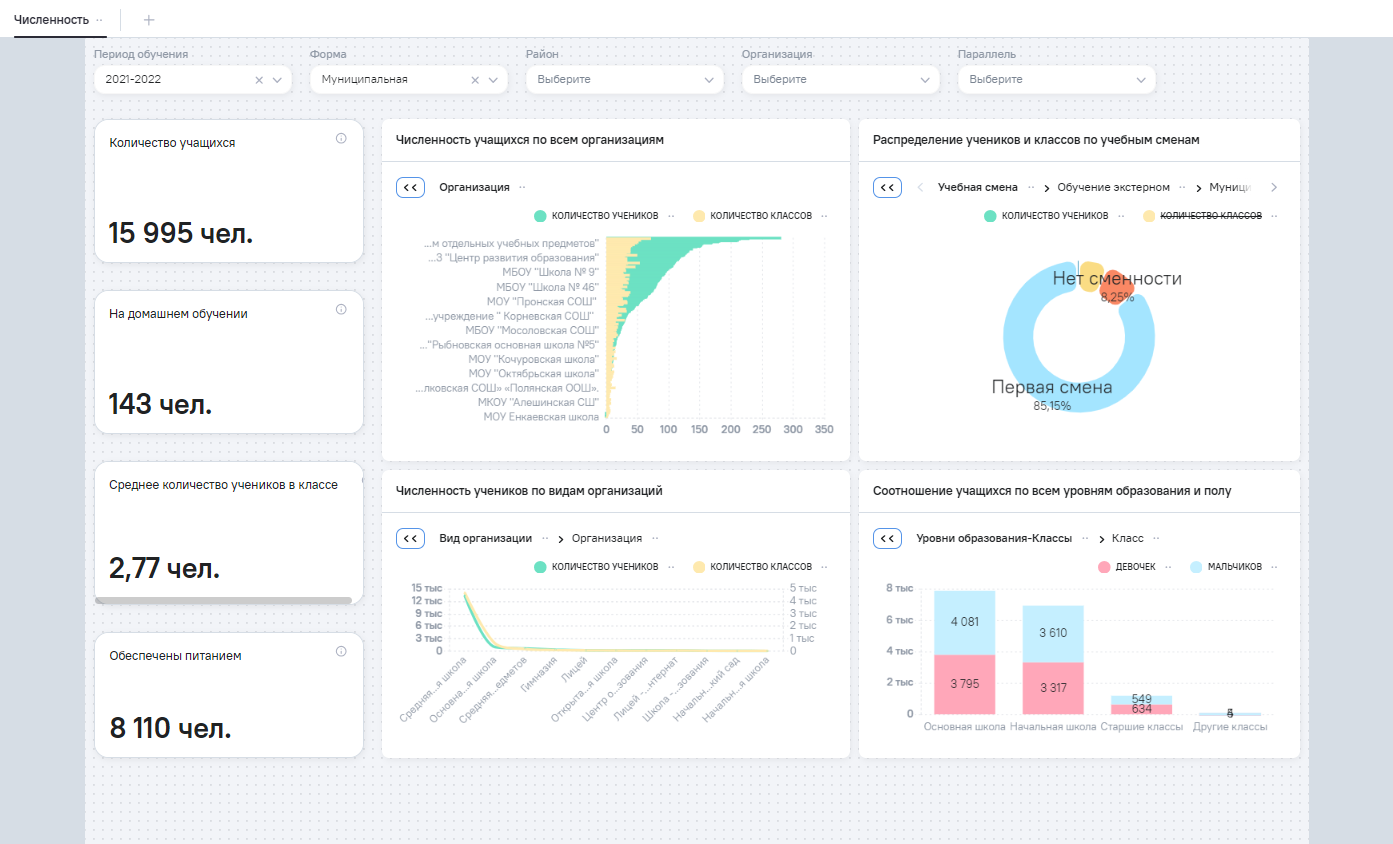The image size is (1393, 844).
Task: Click Организация breadcrumb in видам организаций chart
Action: click(x=606, y=538)
